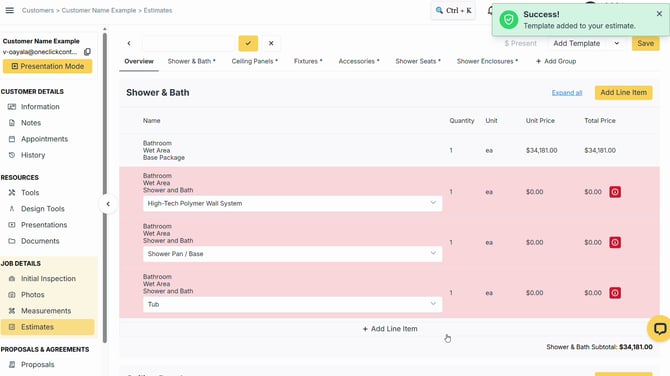Collapse the sidebar with chevron button

[108, 204]
